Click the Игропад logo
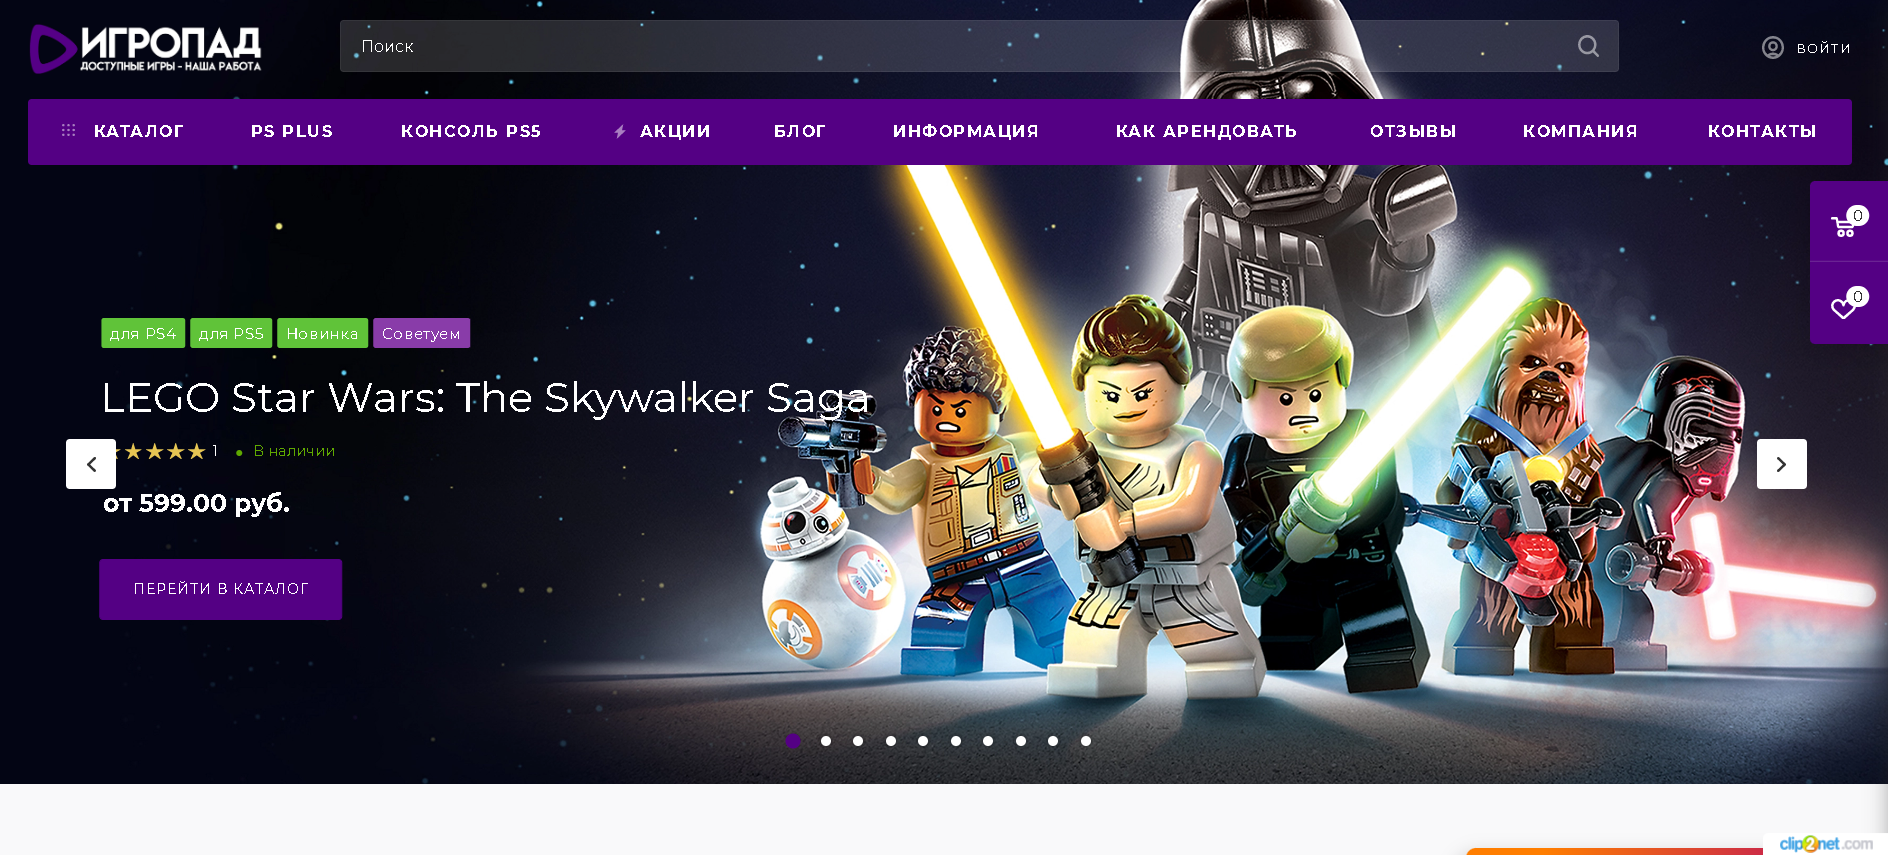1888x855 pixels. coord(146,49)
